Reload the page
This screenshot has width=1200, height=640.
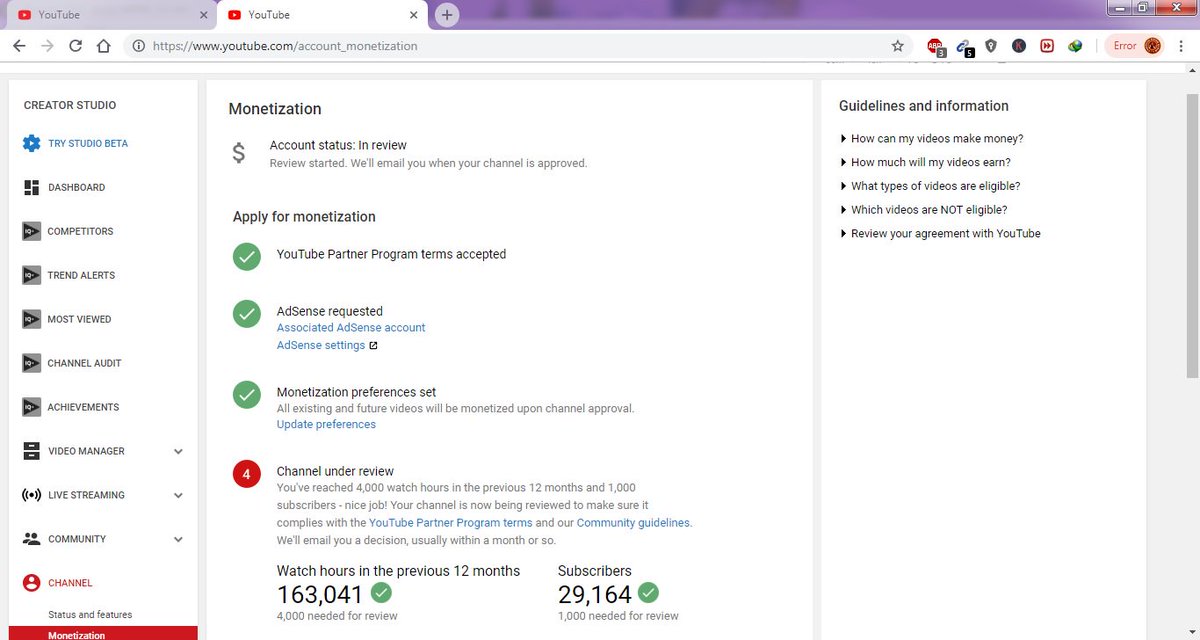75,46
